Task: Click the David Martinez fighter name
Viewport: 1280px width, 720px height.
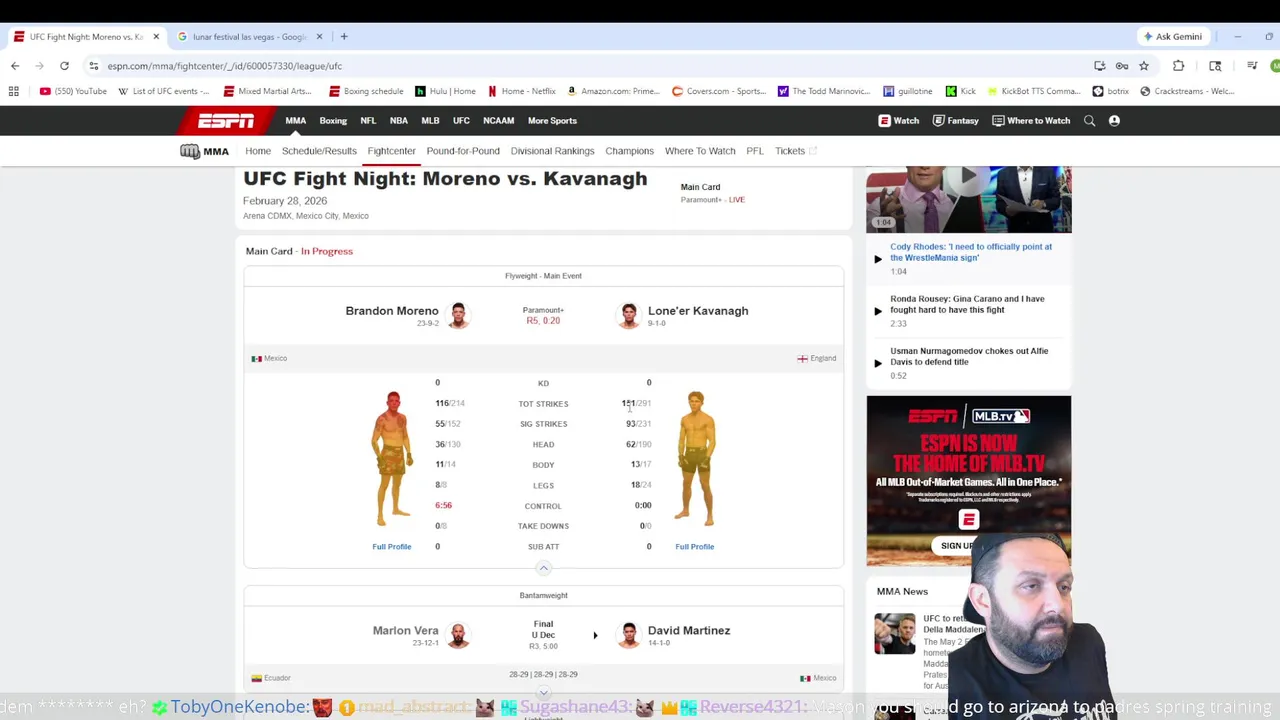Action: [689, 631]
